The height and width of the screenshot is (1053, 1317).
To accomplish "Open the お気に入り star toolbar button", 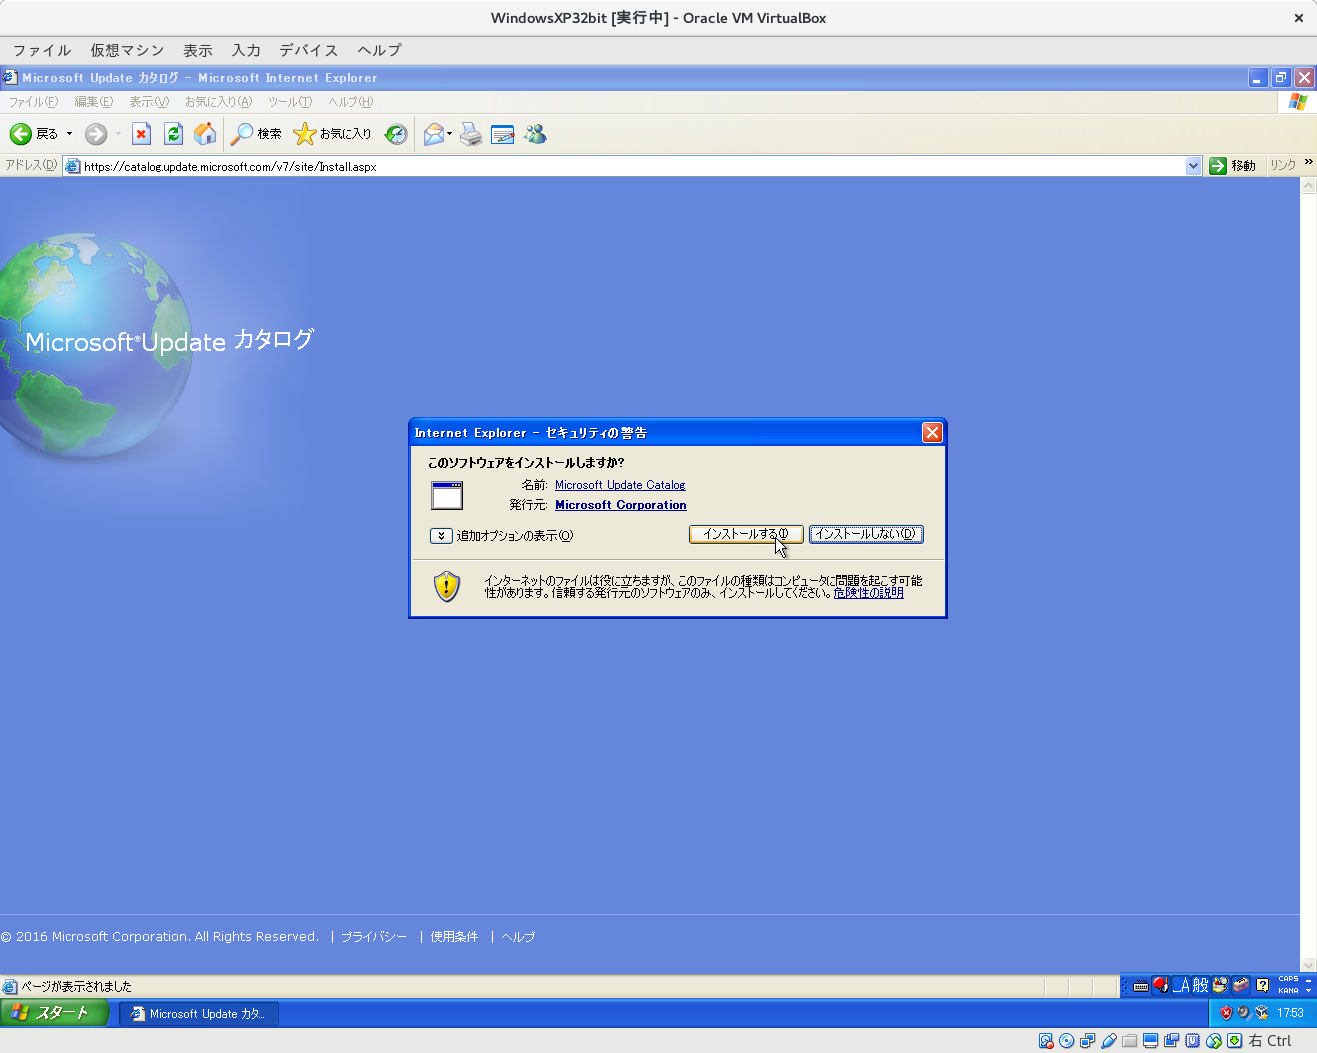I will (x=332, y=134).
